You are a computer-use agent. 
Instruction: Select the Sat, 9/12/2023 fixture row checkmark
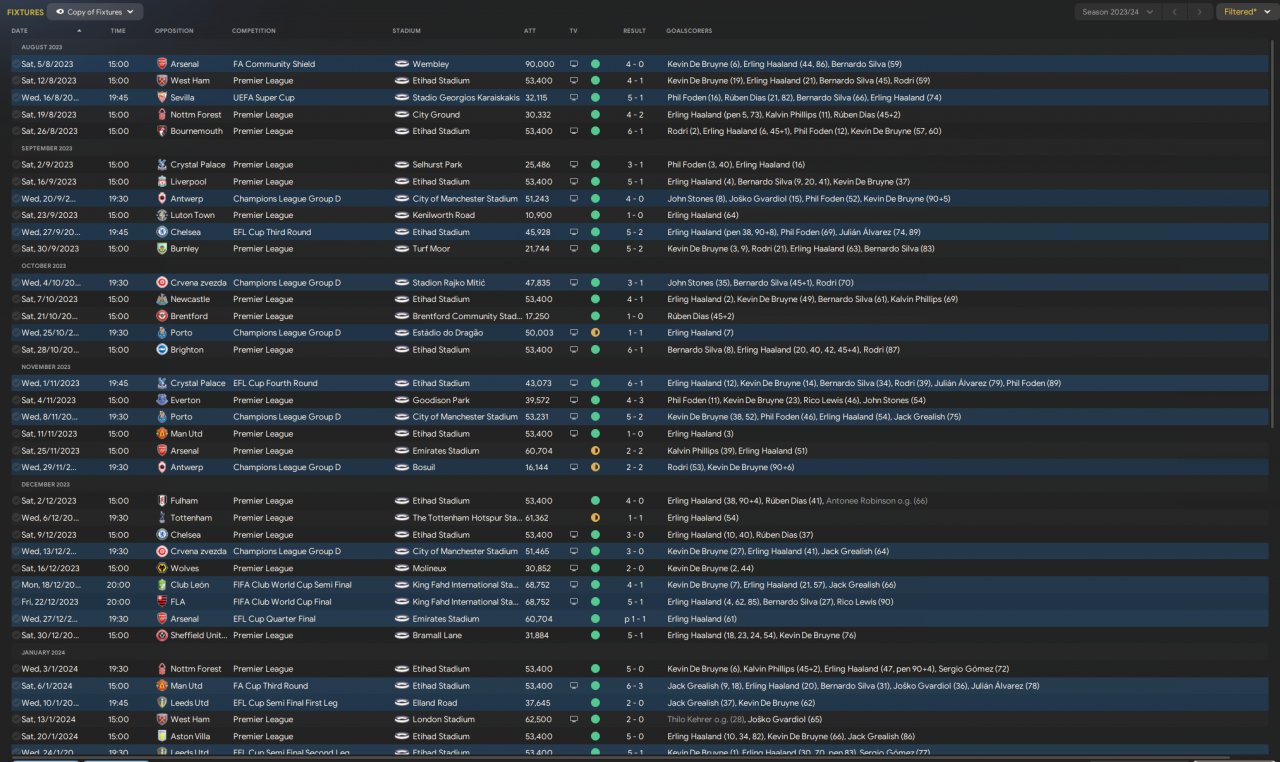click(16, 535)
